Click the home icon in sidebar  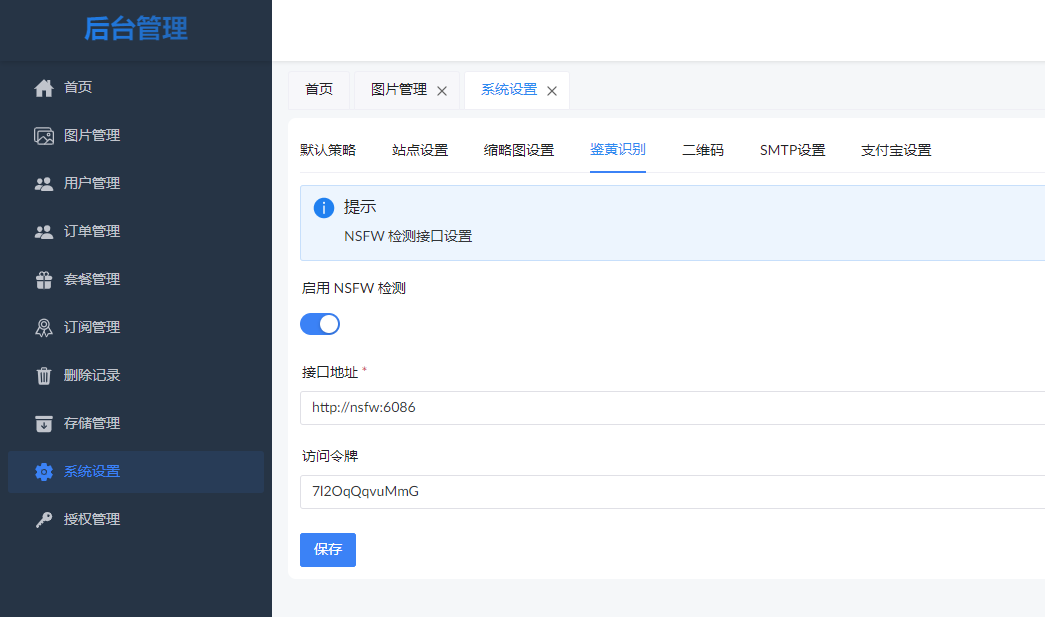pyautogui.click(x=44, y=88)
